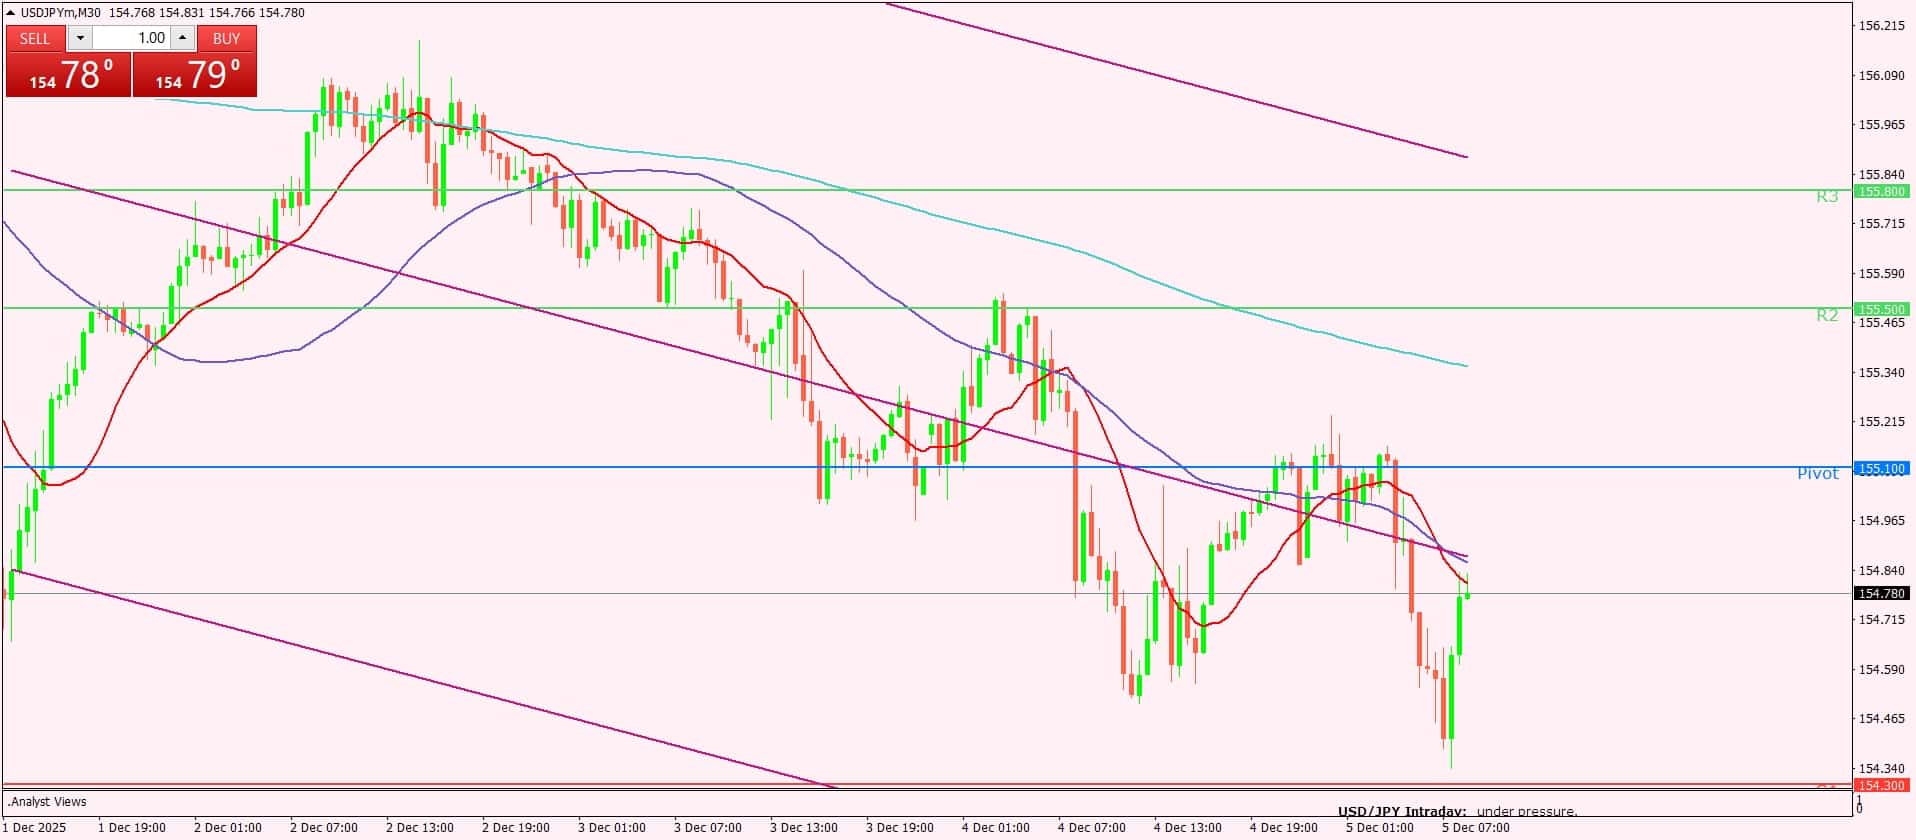The image size is (1916, 840).
Task: Click the 154.715 price scale value
Action: [x=1881, y=620]
